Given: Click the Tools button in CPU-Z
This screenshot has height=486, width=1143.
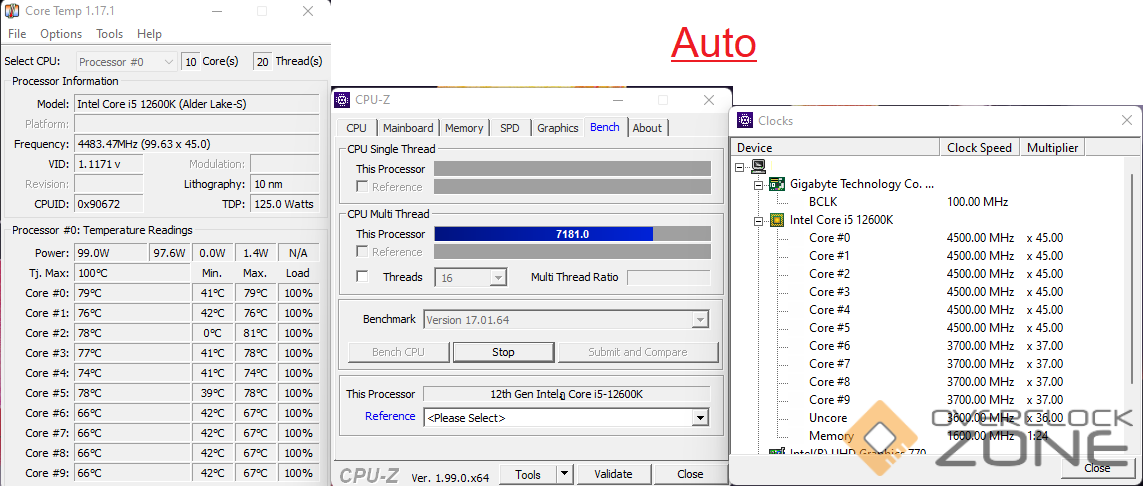Looking at the screenshot, I should 528,474.
